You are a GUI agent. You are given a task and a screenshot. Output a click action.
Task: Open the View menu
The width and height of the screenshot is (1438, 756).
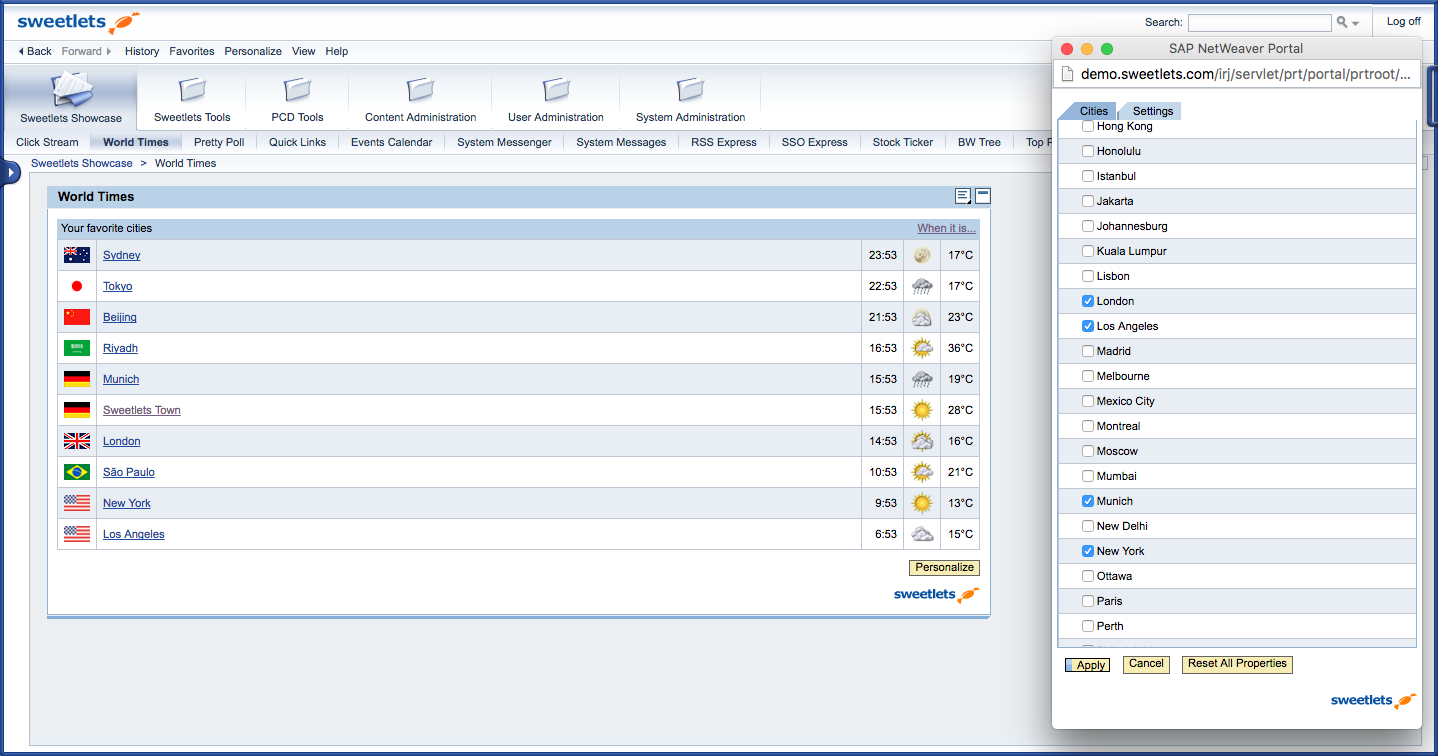304,51
